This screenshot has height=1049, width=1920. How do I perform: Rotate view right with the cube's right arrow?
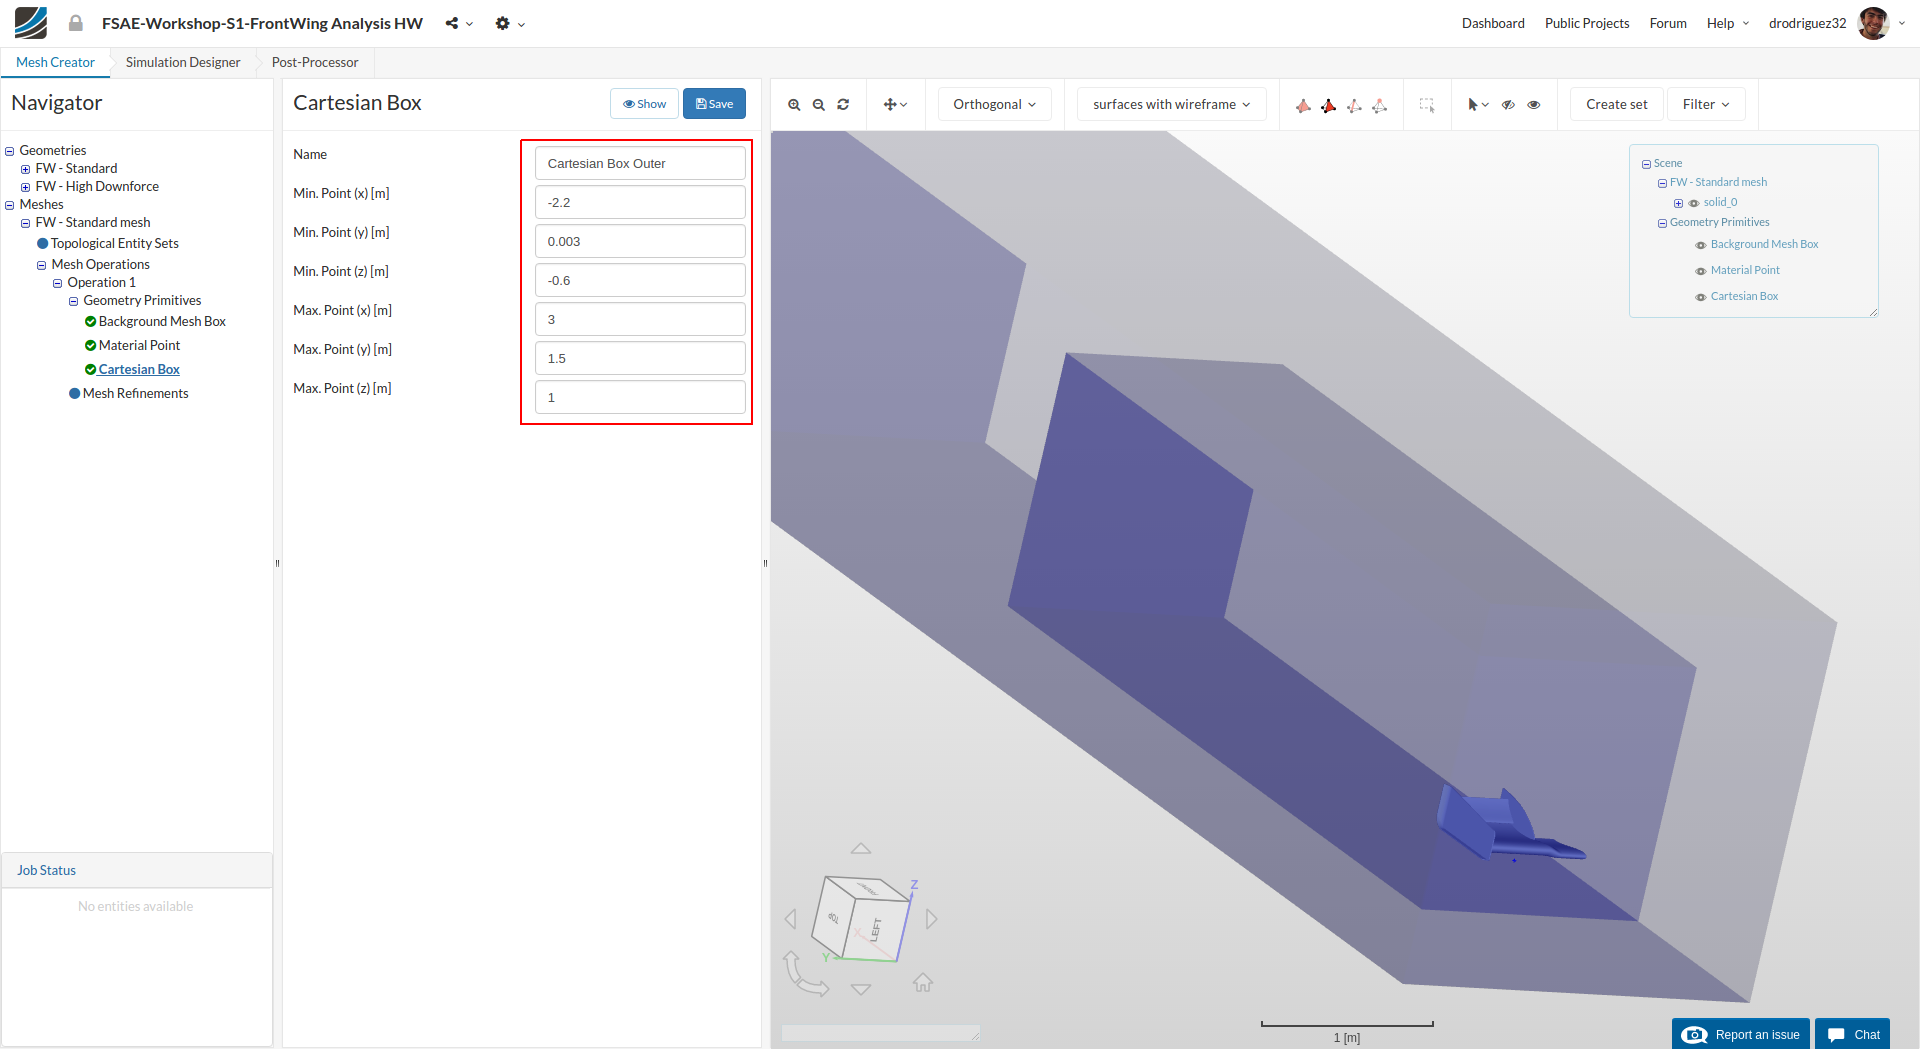coord(932,919)
